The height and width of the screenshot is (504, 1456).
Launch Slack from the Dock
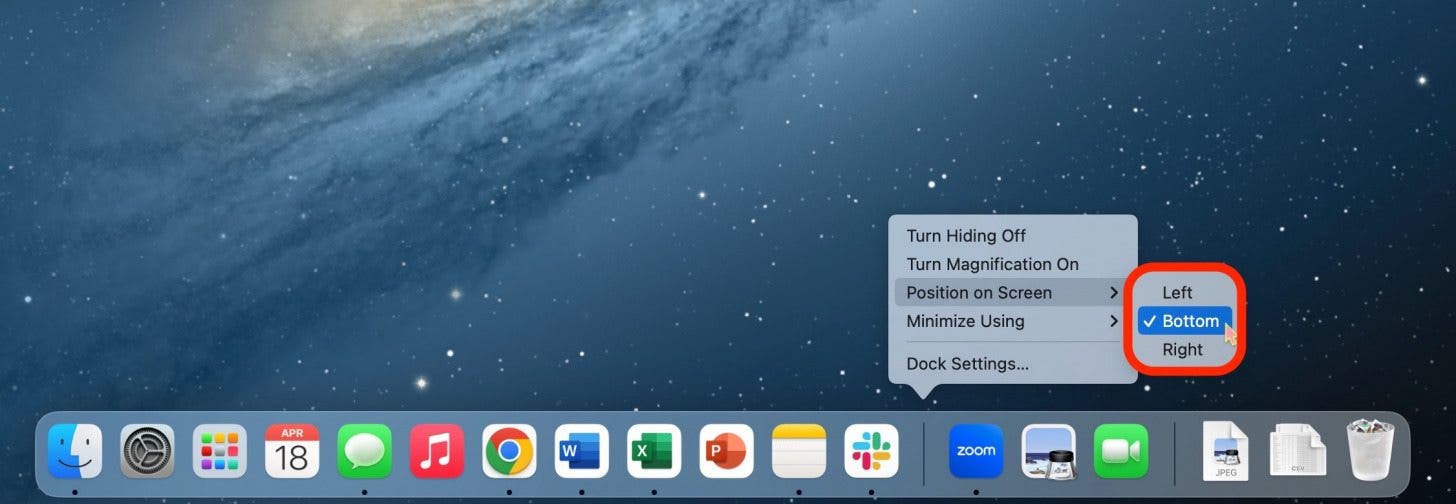point(872,451)
